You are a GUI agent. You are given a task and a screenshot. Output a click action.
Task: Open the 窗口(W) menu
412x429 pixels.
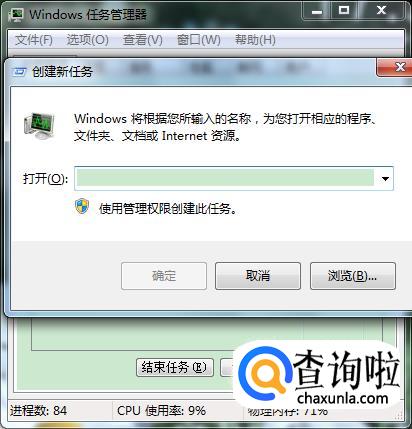click(198, 40)
